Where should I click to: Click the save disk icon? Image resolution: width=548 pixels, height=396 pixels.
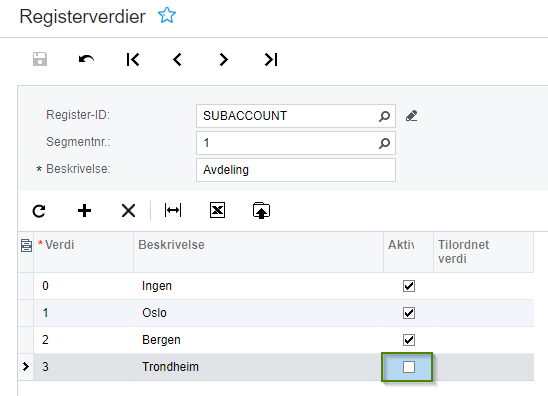tap(40, 59)
